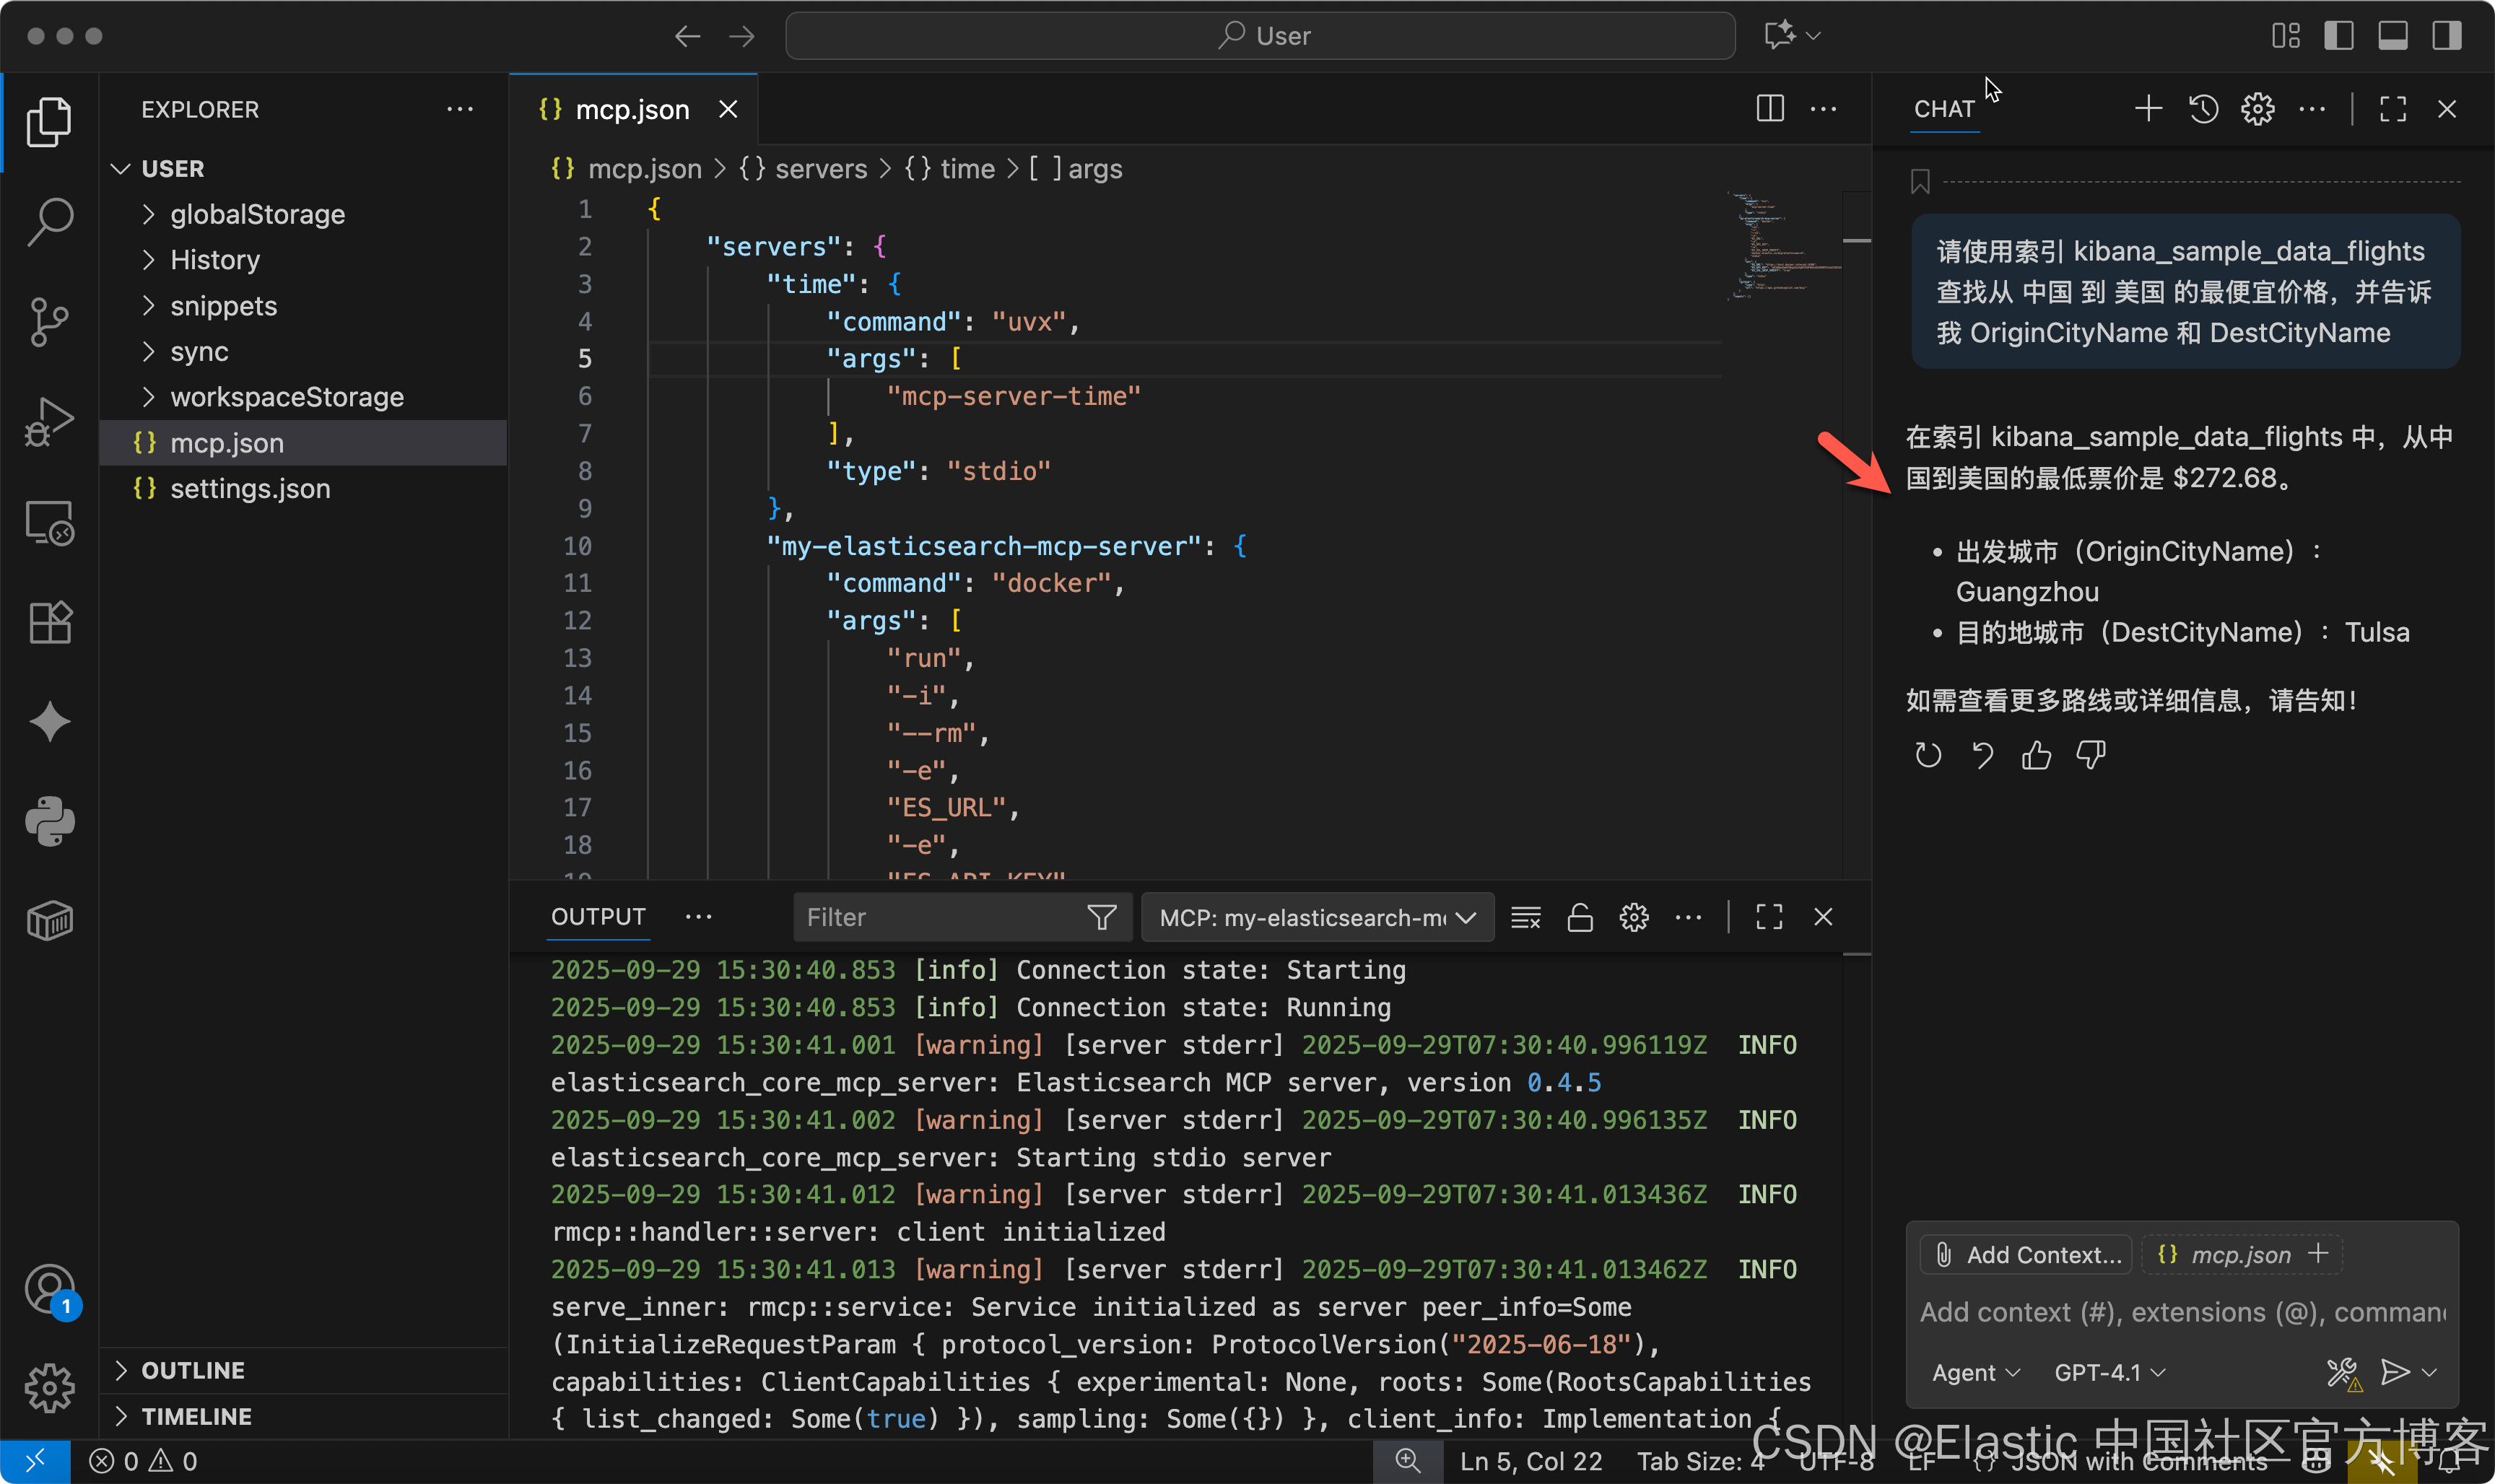Open output panel settings gear
The image size is (2495, 1484).
[x=1634, y=917]
